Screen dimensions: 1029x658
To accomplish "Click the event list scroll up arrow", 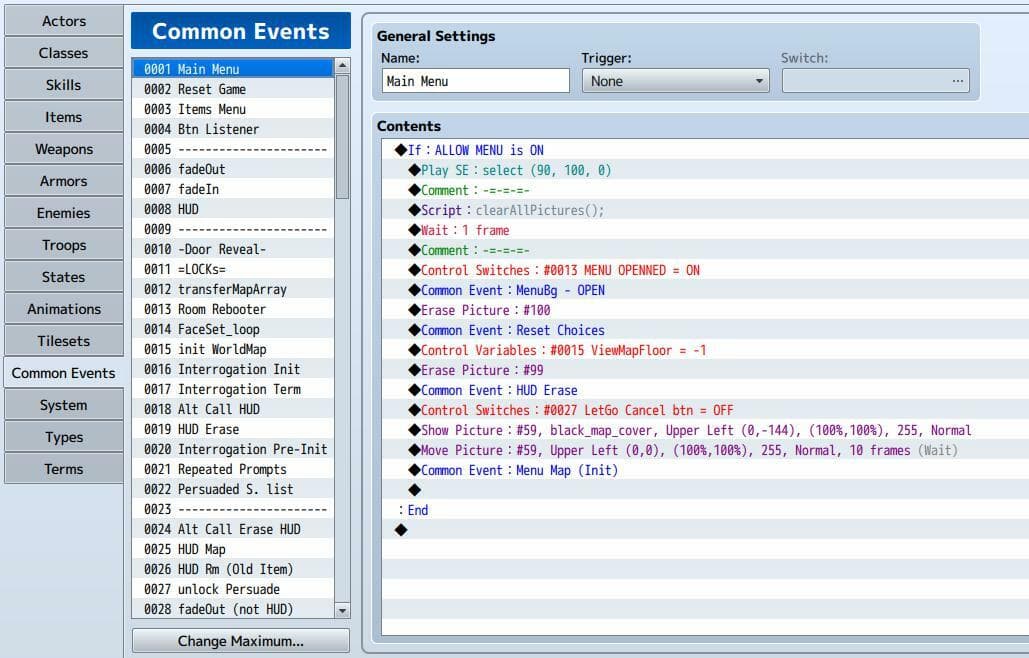I will [x=342, y=66].
